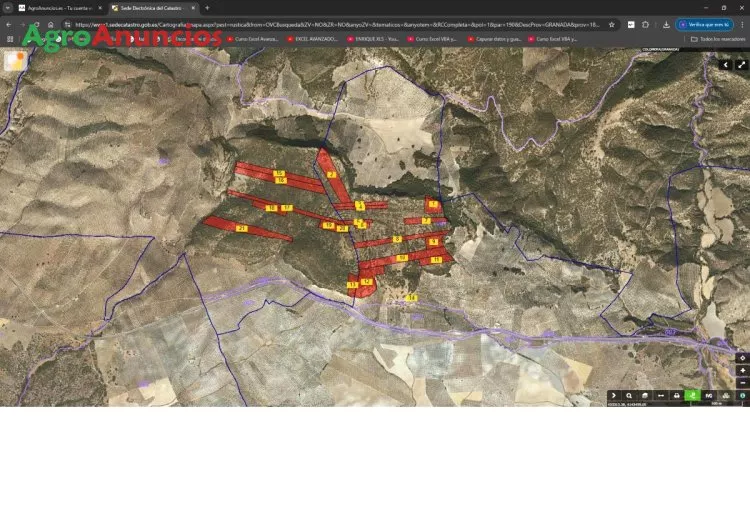Click the info icon in map toolbar

click(742, 396)
